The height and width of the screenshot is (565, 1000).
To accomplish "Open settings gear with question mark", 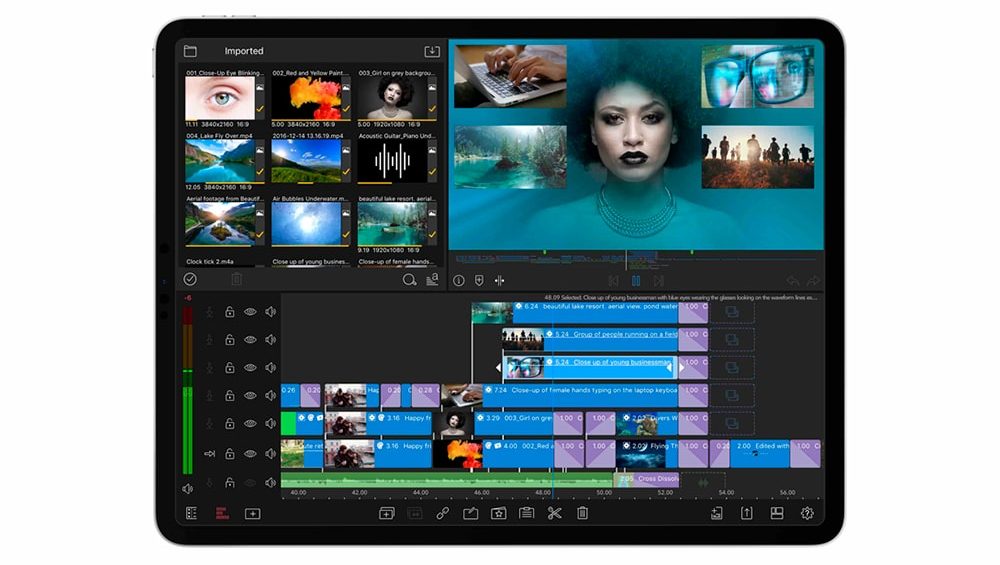I will pyautogui.click(x=807, y=513).
